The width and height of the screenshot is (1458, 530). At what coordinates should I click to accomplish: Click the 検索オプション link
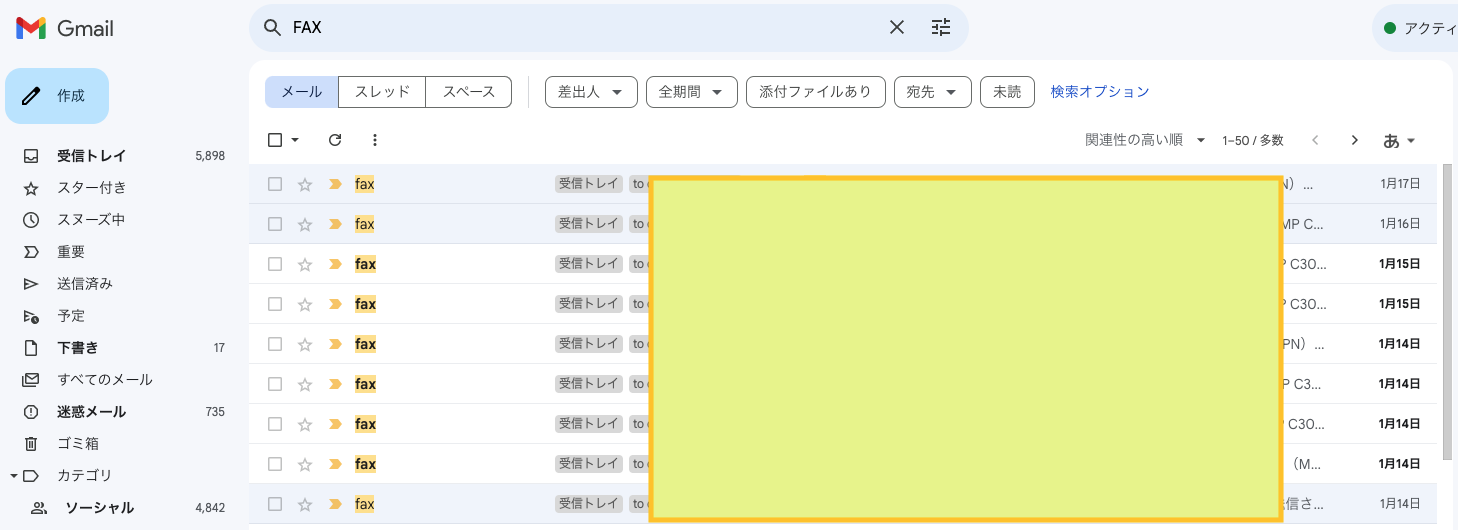(x=1099, y=92)
